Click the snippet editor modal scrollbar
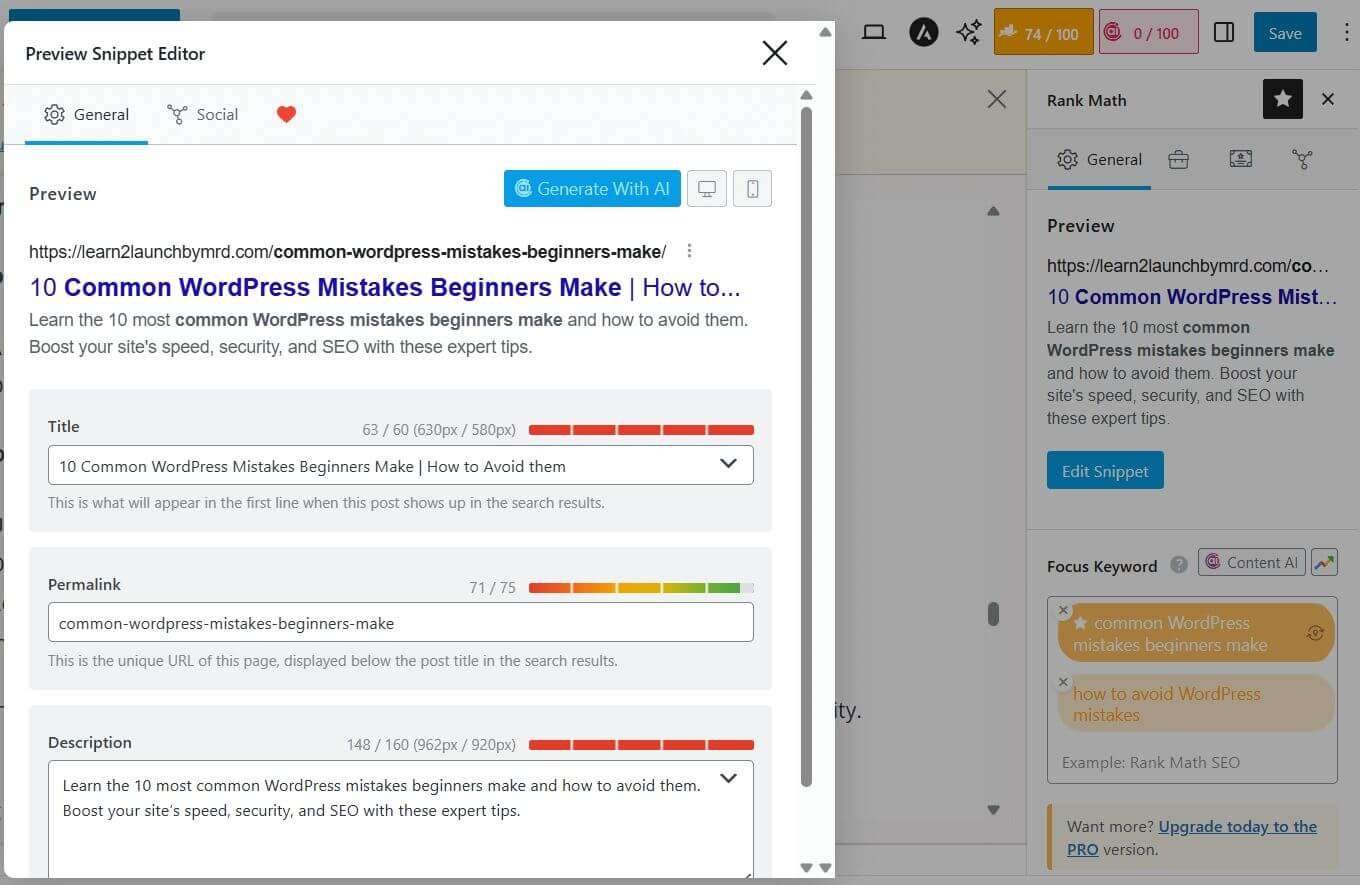 806,445
